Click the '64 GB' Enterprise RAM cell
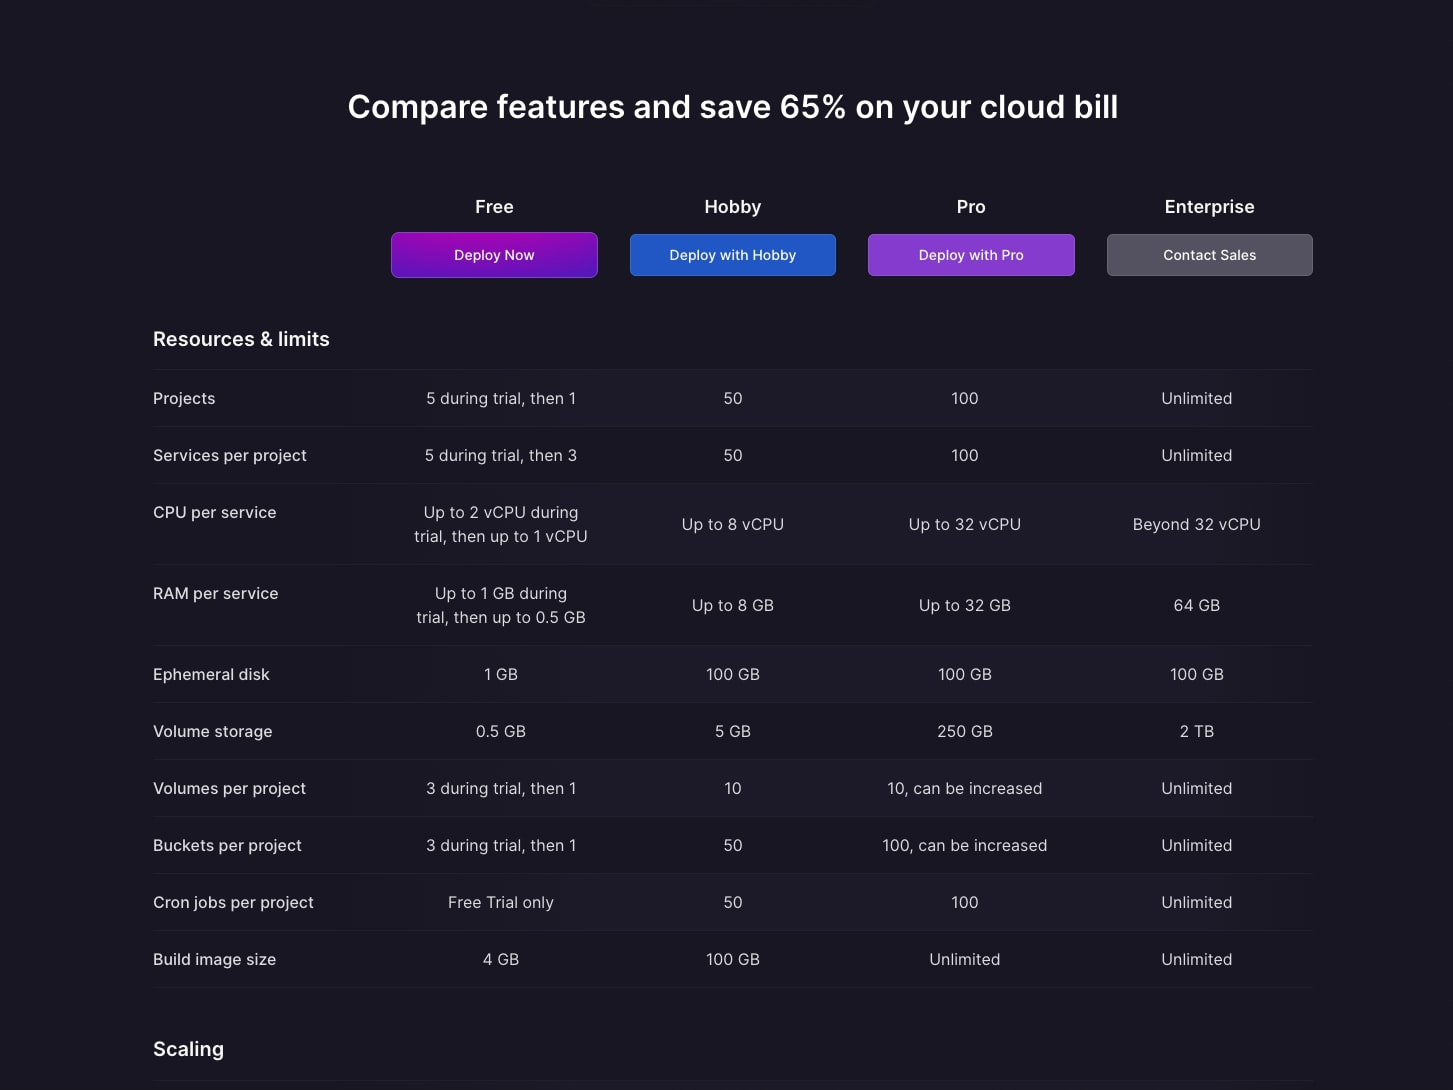 1197,605
